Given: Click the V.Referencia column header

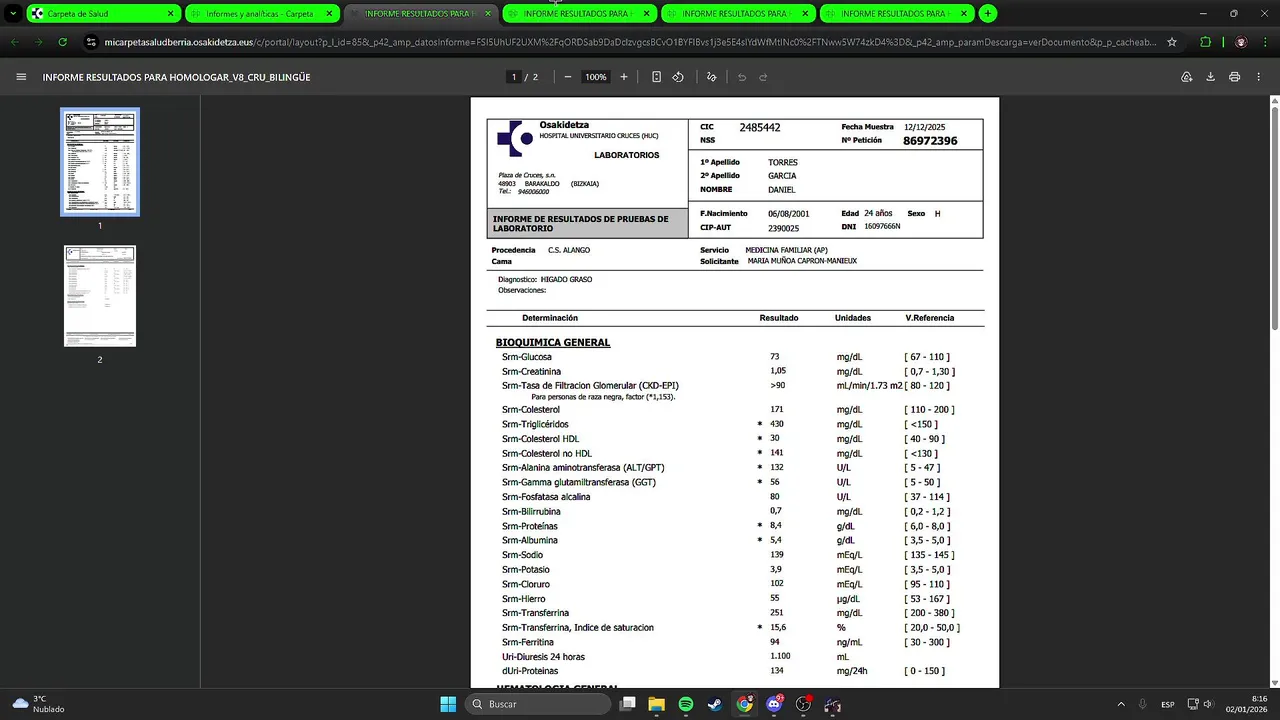Looking at the screenshot, I should click(x=930, y=318).
